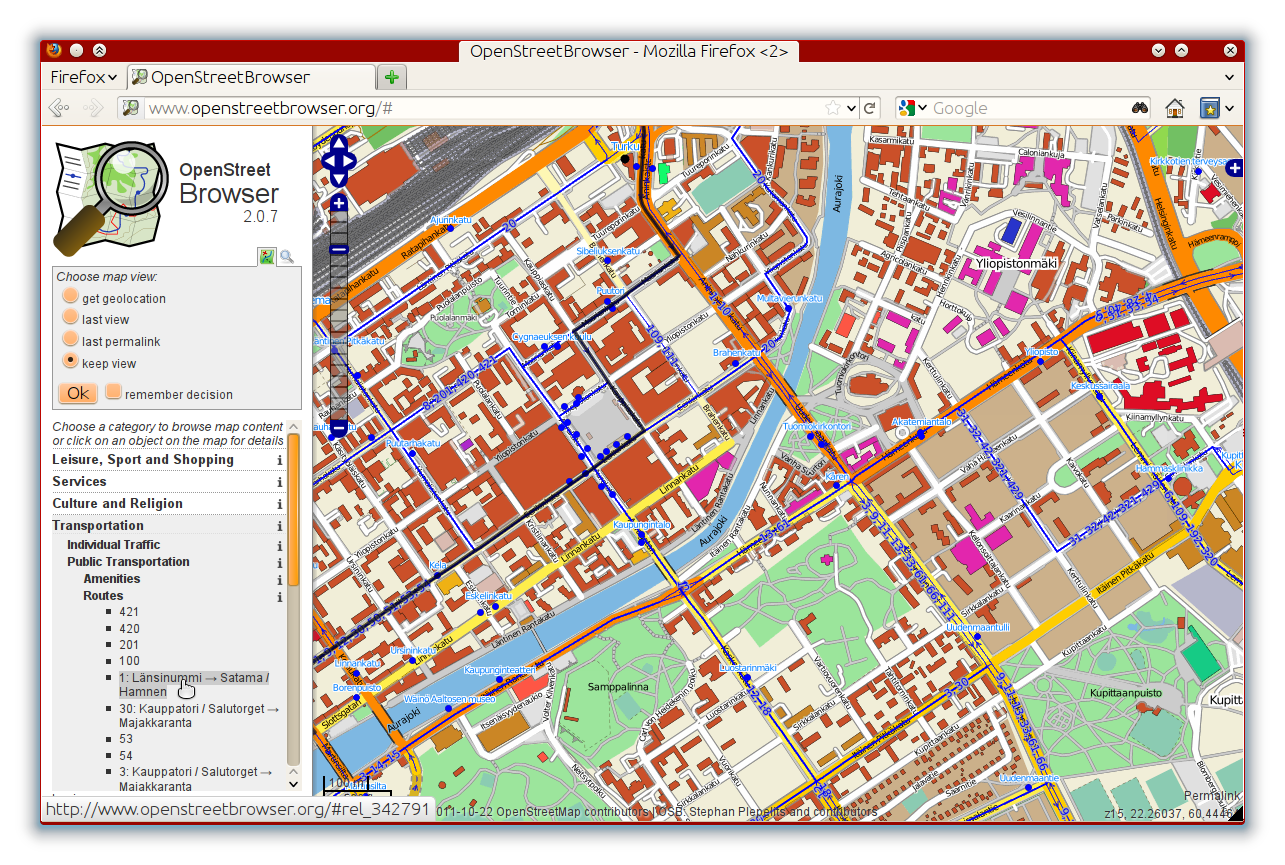The height and width of the screenshot is (865, 1285).
Task: Expand the Leisure, Sport and Shopping category
Action: pyautogui.click(x=143, y=460)
